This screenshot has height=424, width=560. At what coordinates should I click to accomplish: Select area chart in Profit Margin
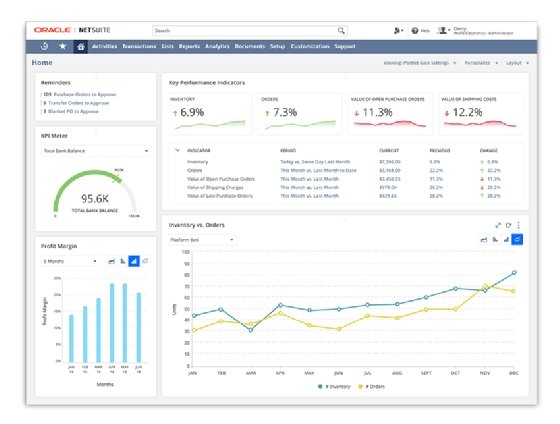pos(111,261)
